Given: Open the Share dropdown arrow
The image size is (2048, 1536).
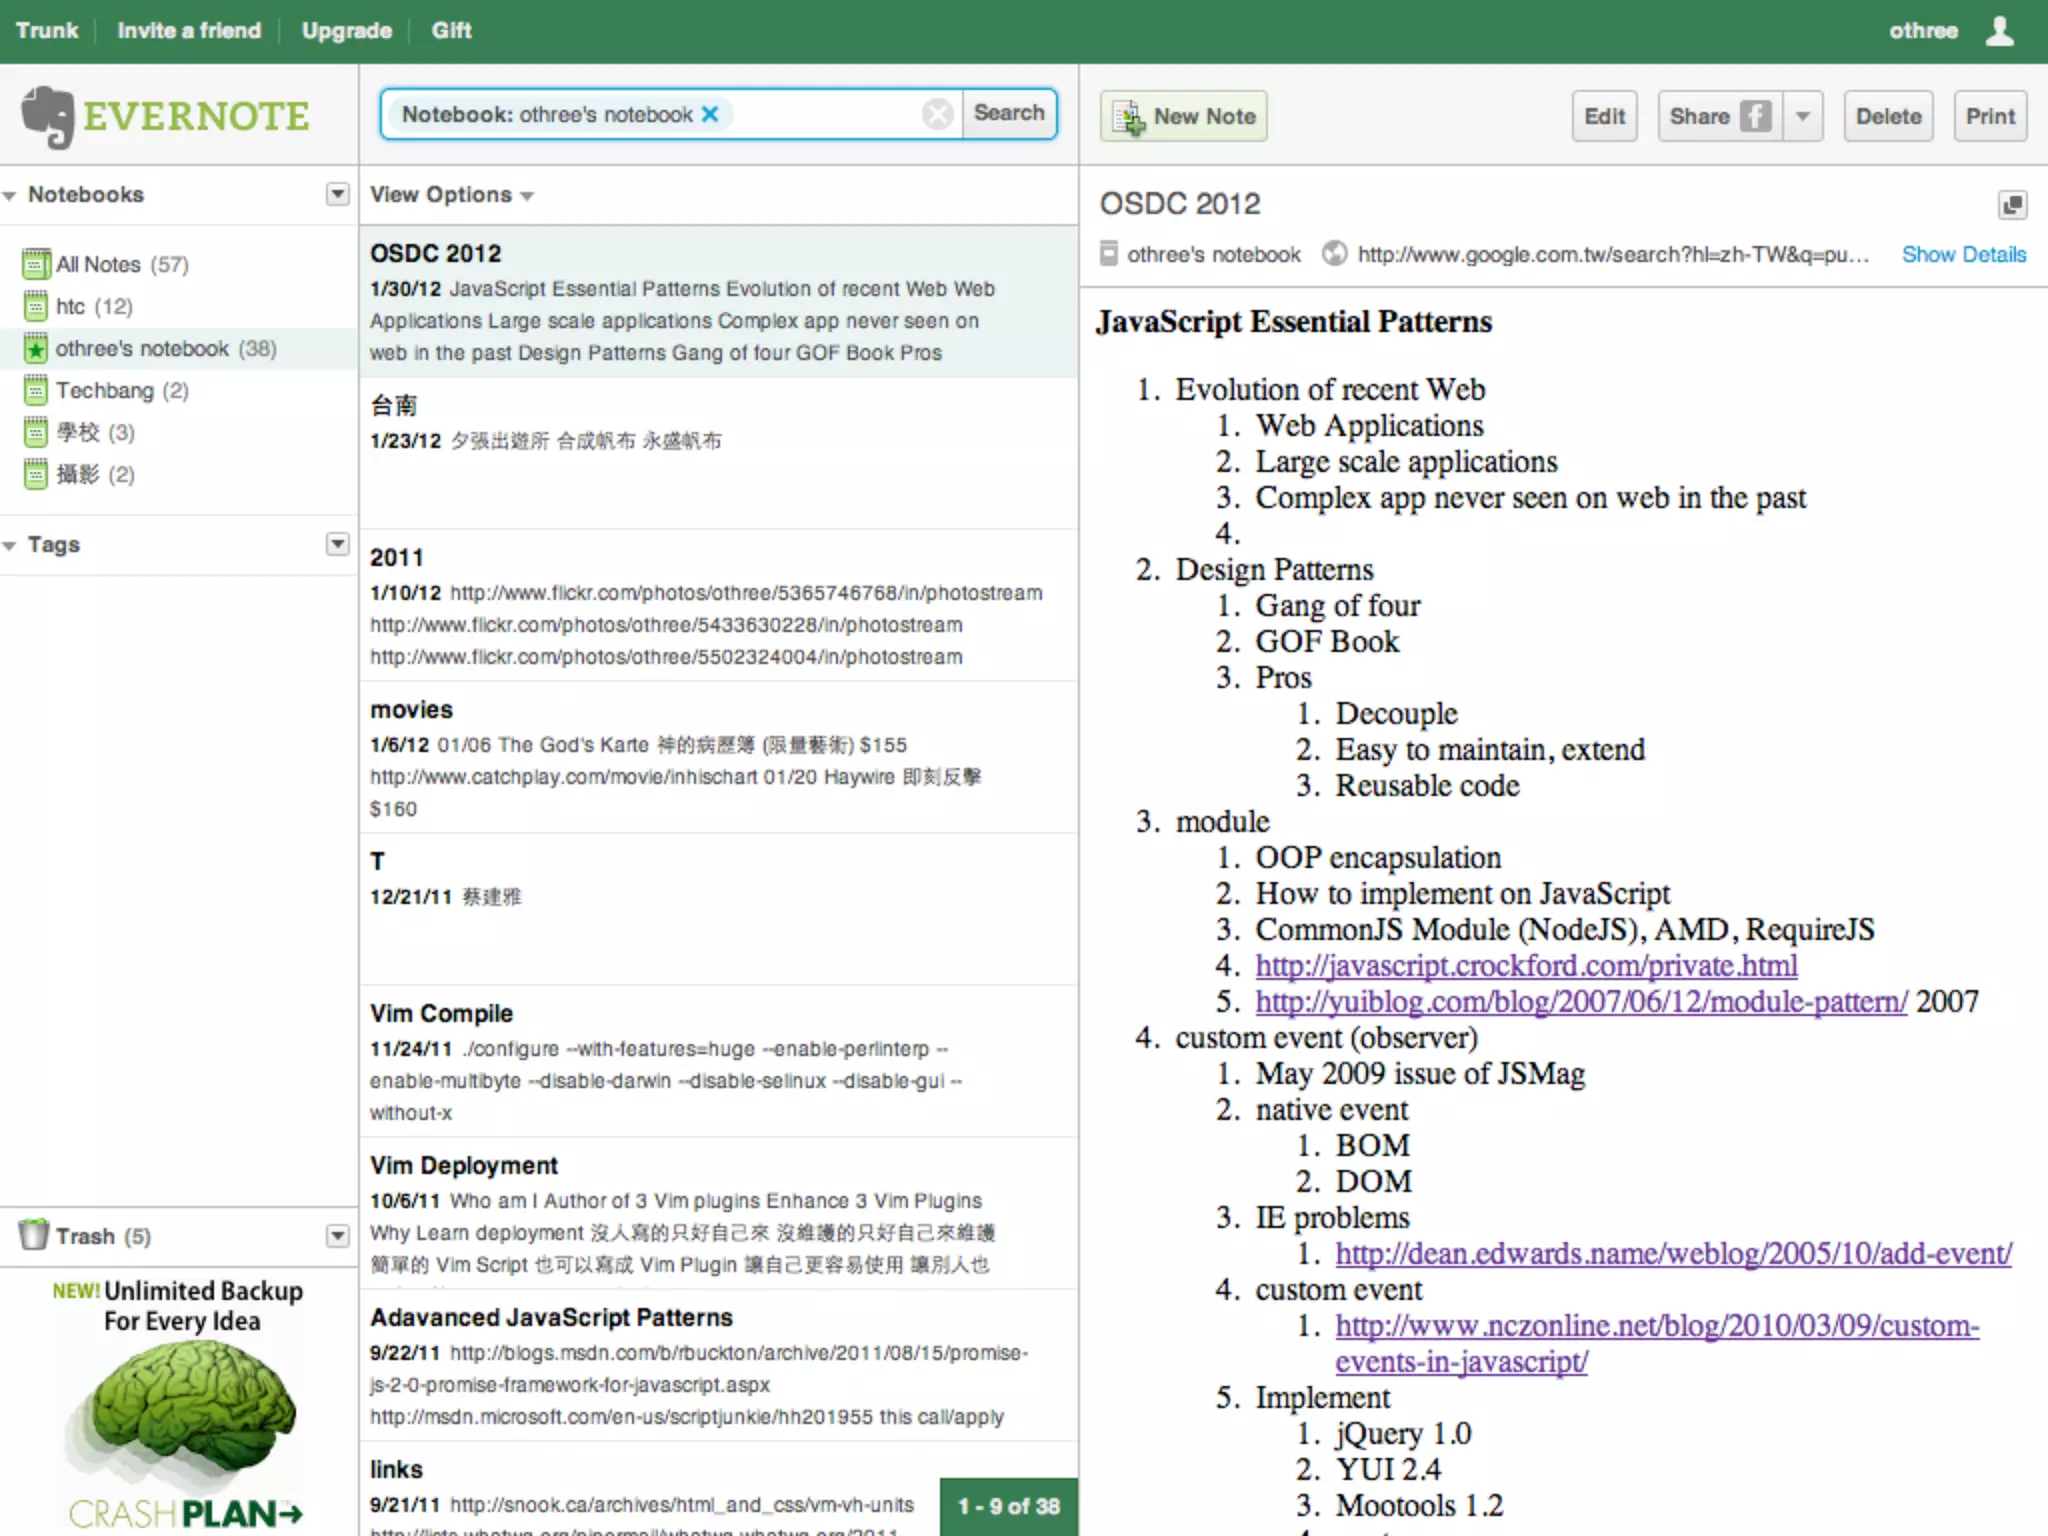Looking at the screenshot, I should point(1802,116).
